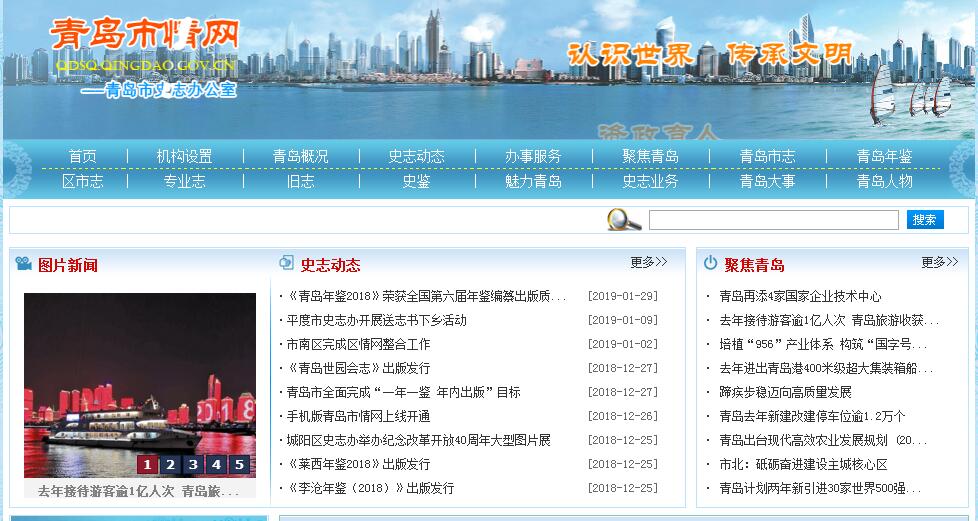Open article 《莱西年鉴2018》出版发行

pyautogui.click(x=358, y=464)
